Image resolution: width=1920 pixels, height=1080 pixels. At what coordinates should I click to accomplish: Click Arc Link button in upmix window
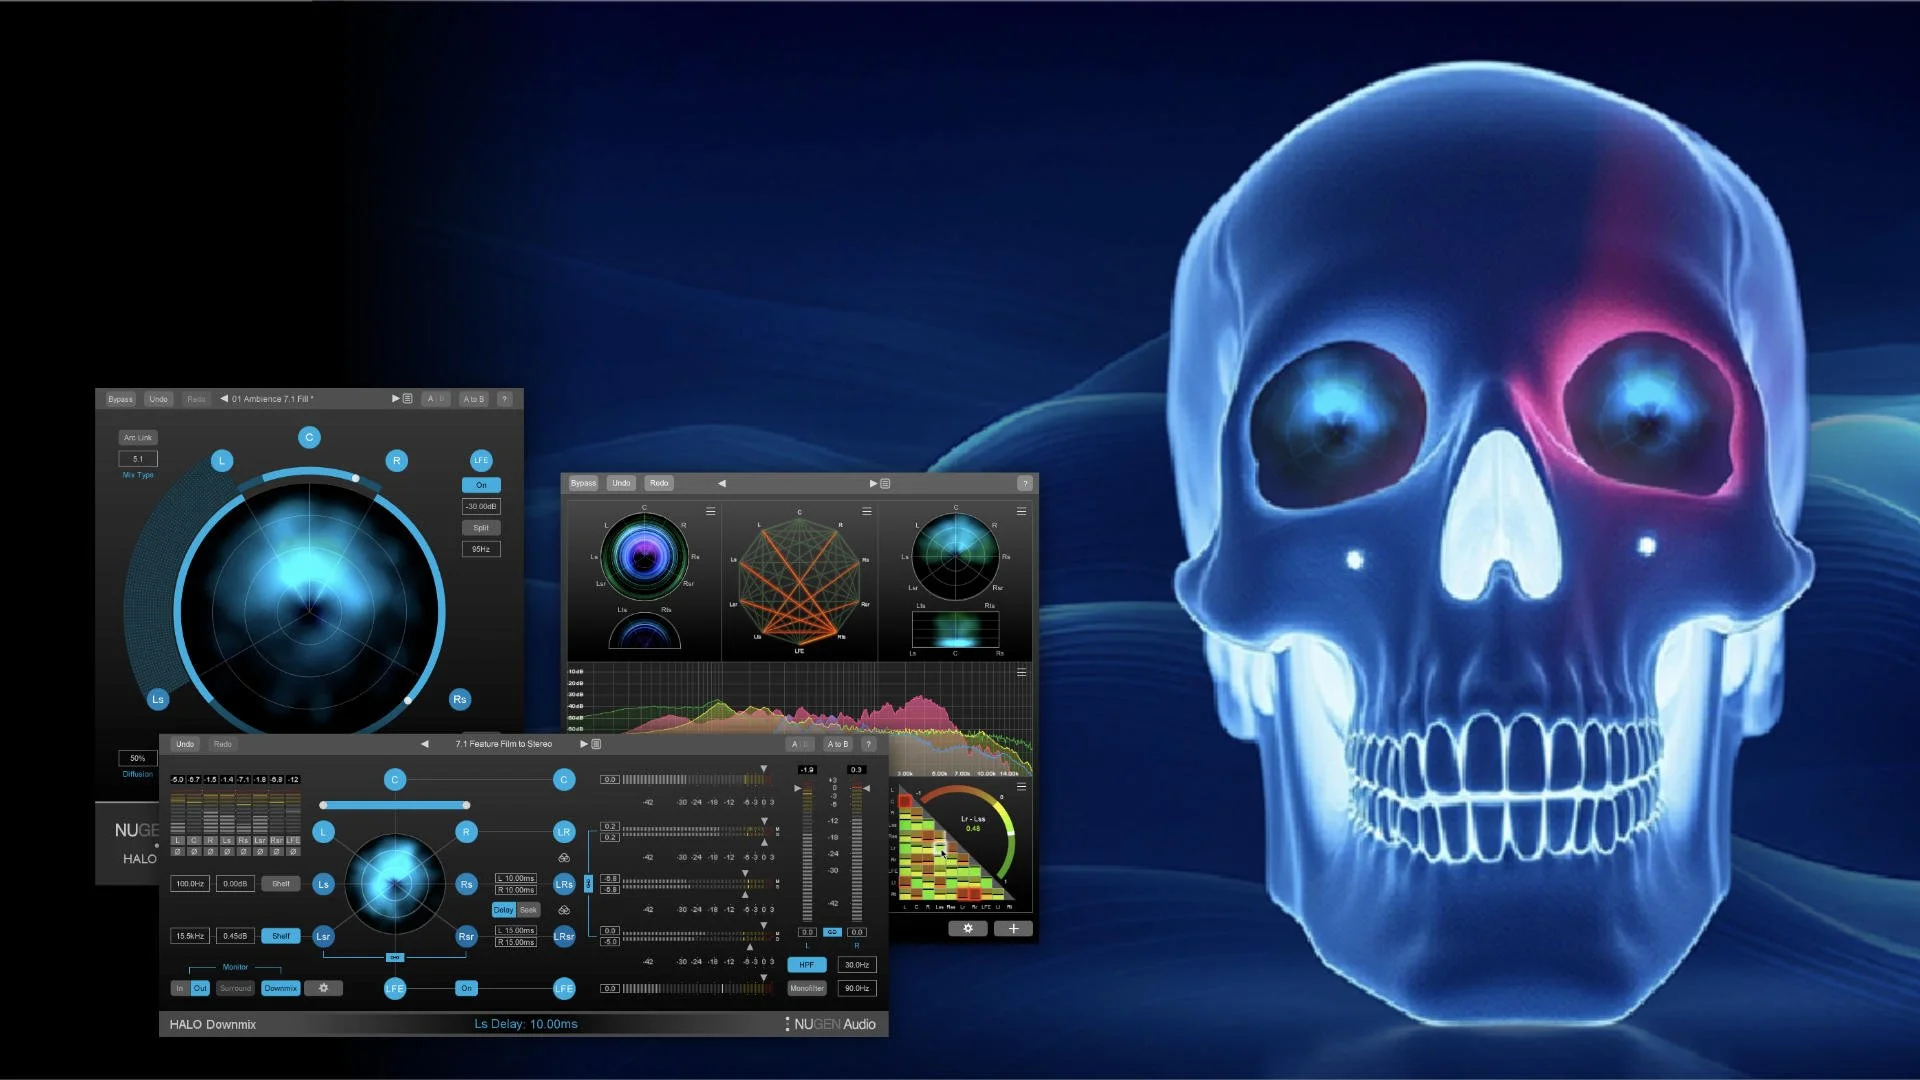tap(138, 438)
